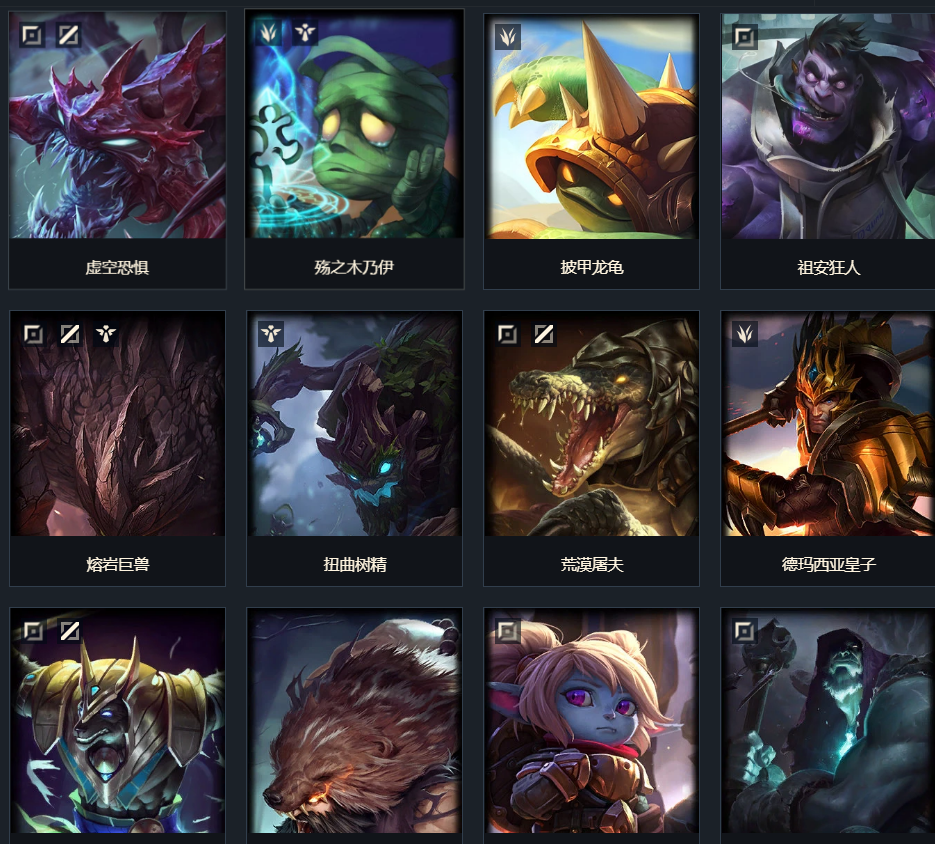Click the winged support icon on 殇之木乃伊 card
Image resolution: width=935 pixels, height=844 pixels.
coord(305,33)
